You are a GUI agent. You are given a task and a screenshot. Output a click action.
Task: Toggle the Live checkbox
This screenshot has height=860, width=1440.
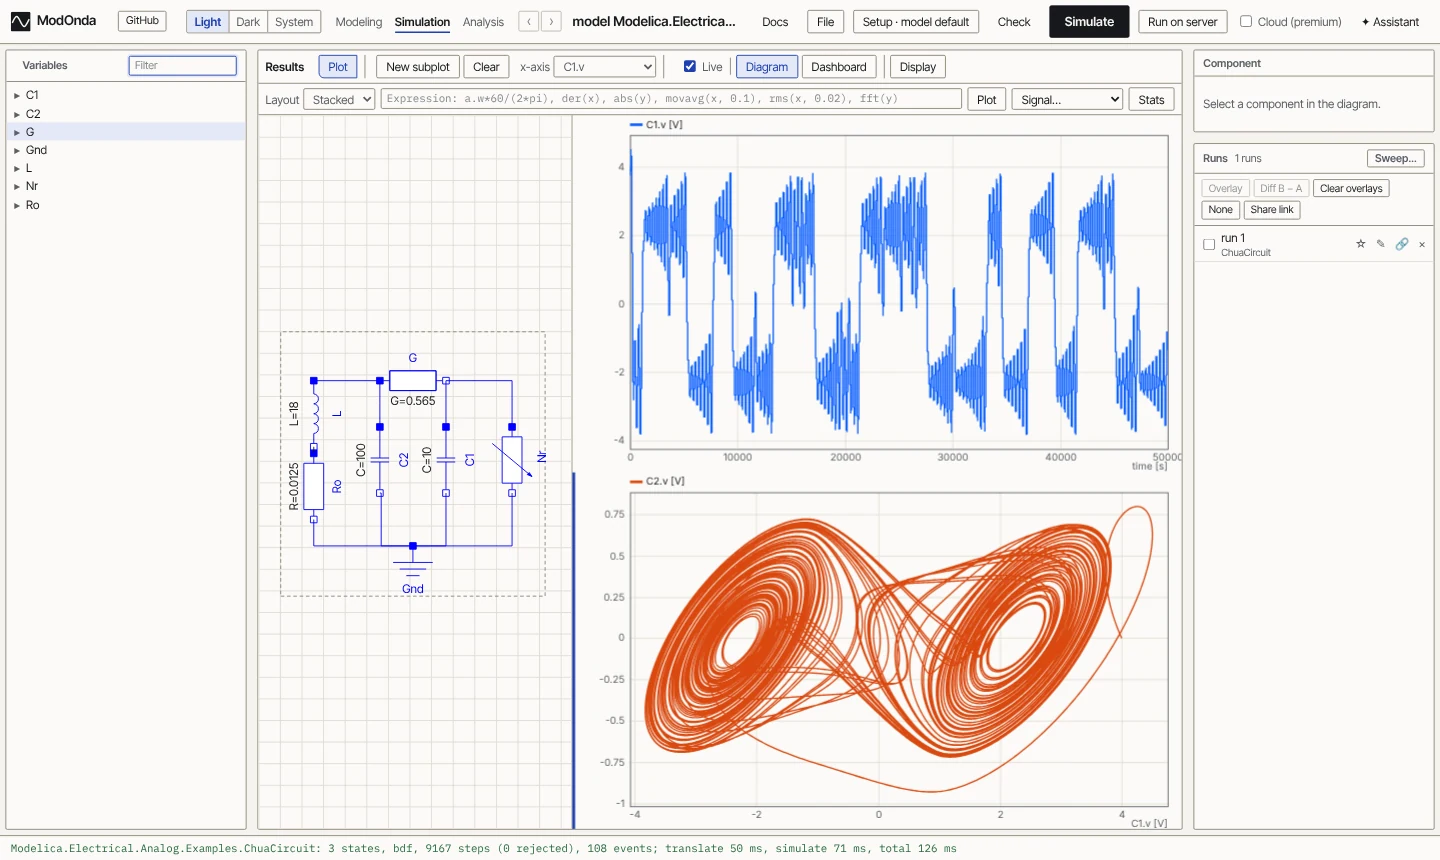click(x=690, y=66)
